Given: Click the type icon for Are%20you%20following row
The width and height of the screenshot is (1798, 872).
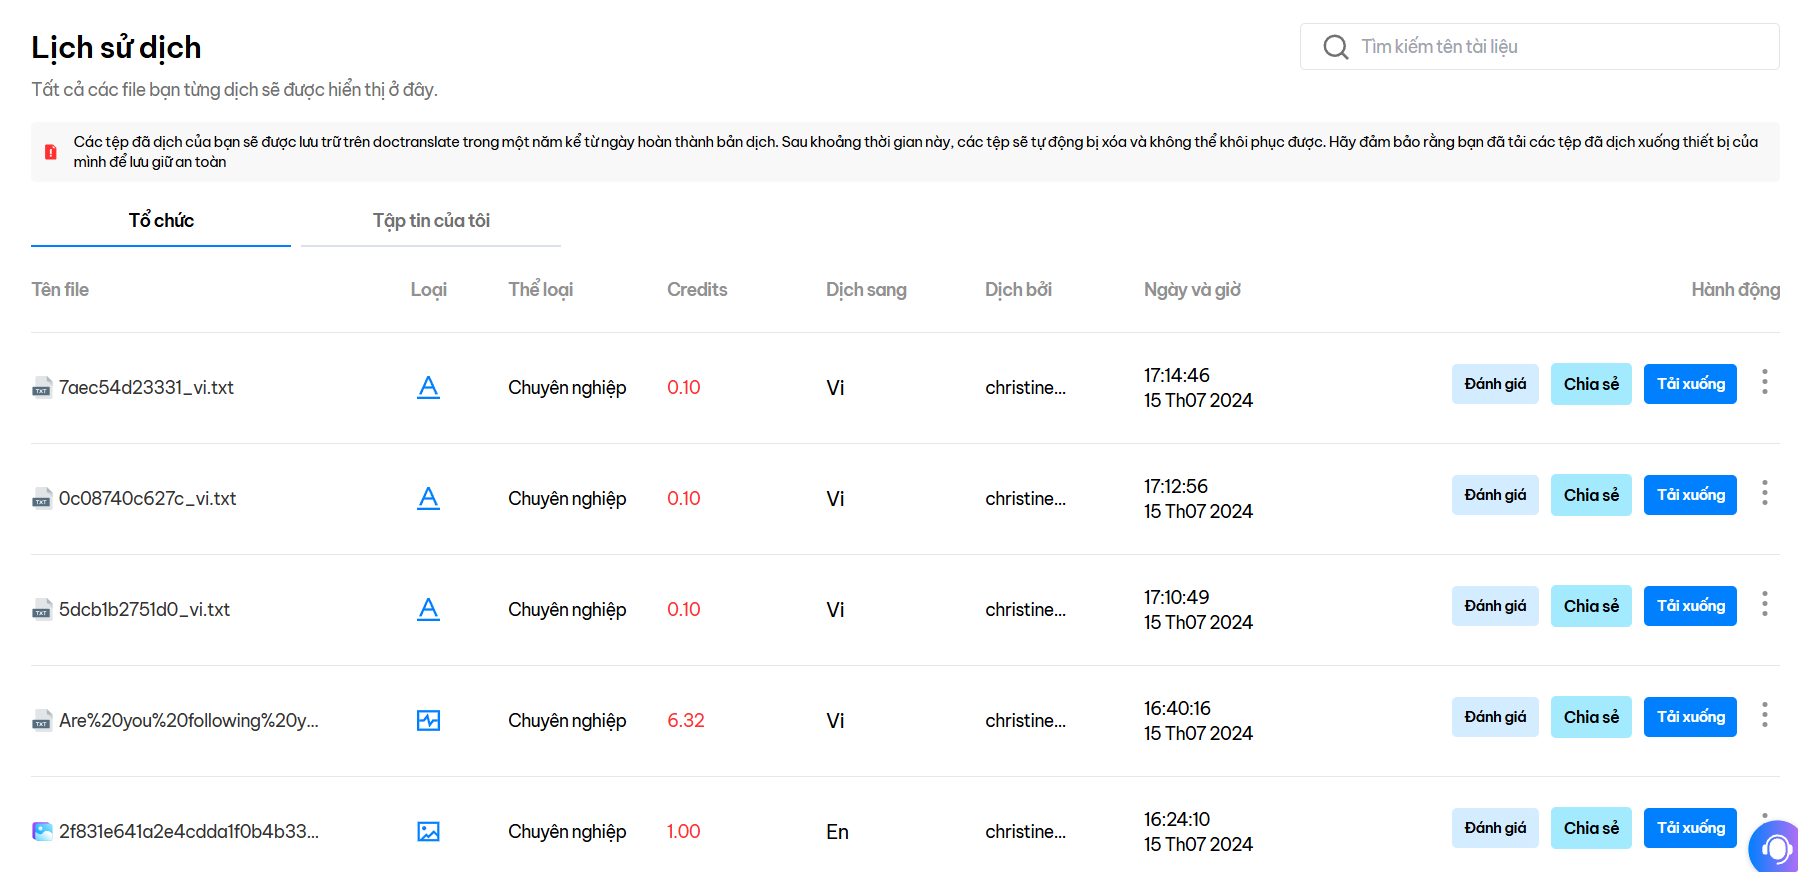Looking at the screenshot, I should pos(428,720).
